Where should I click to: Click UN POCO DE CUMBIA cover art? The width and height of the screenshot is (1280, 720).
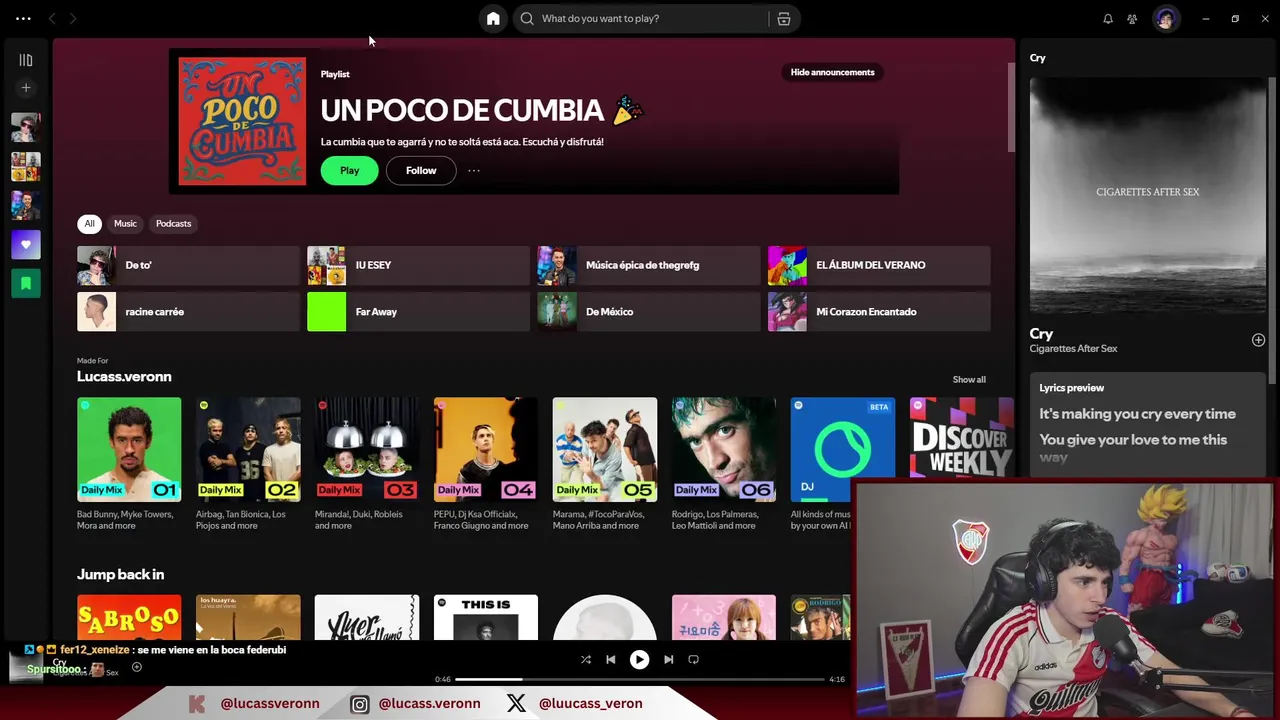coord(242,121)
